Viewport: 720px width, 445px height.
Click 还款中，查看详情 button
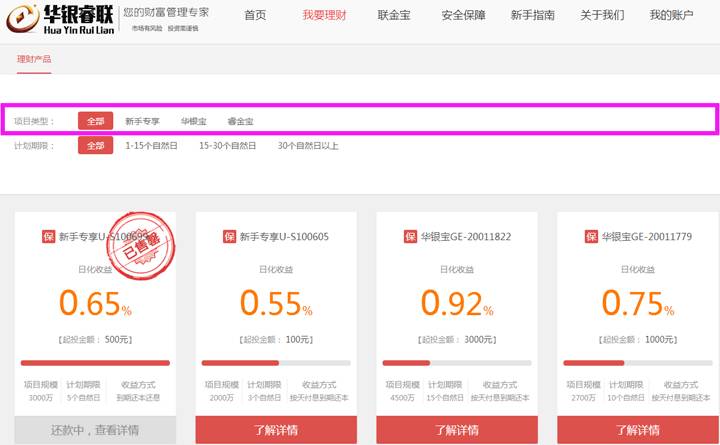pyautogui.click(x=95, y=430)
